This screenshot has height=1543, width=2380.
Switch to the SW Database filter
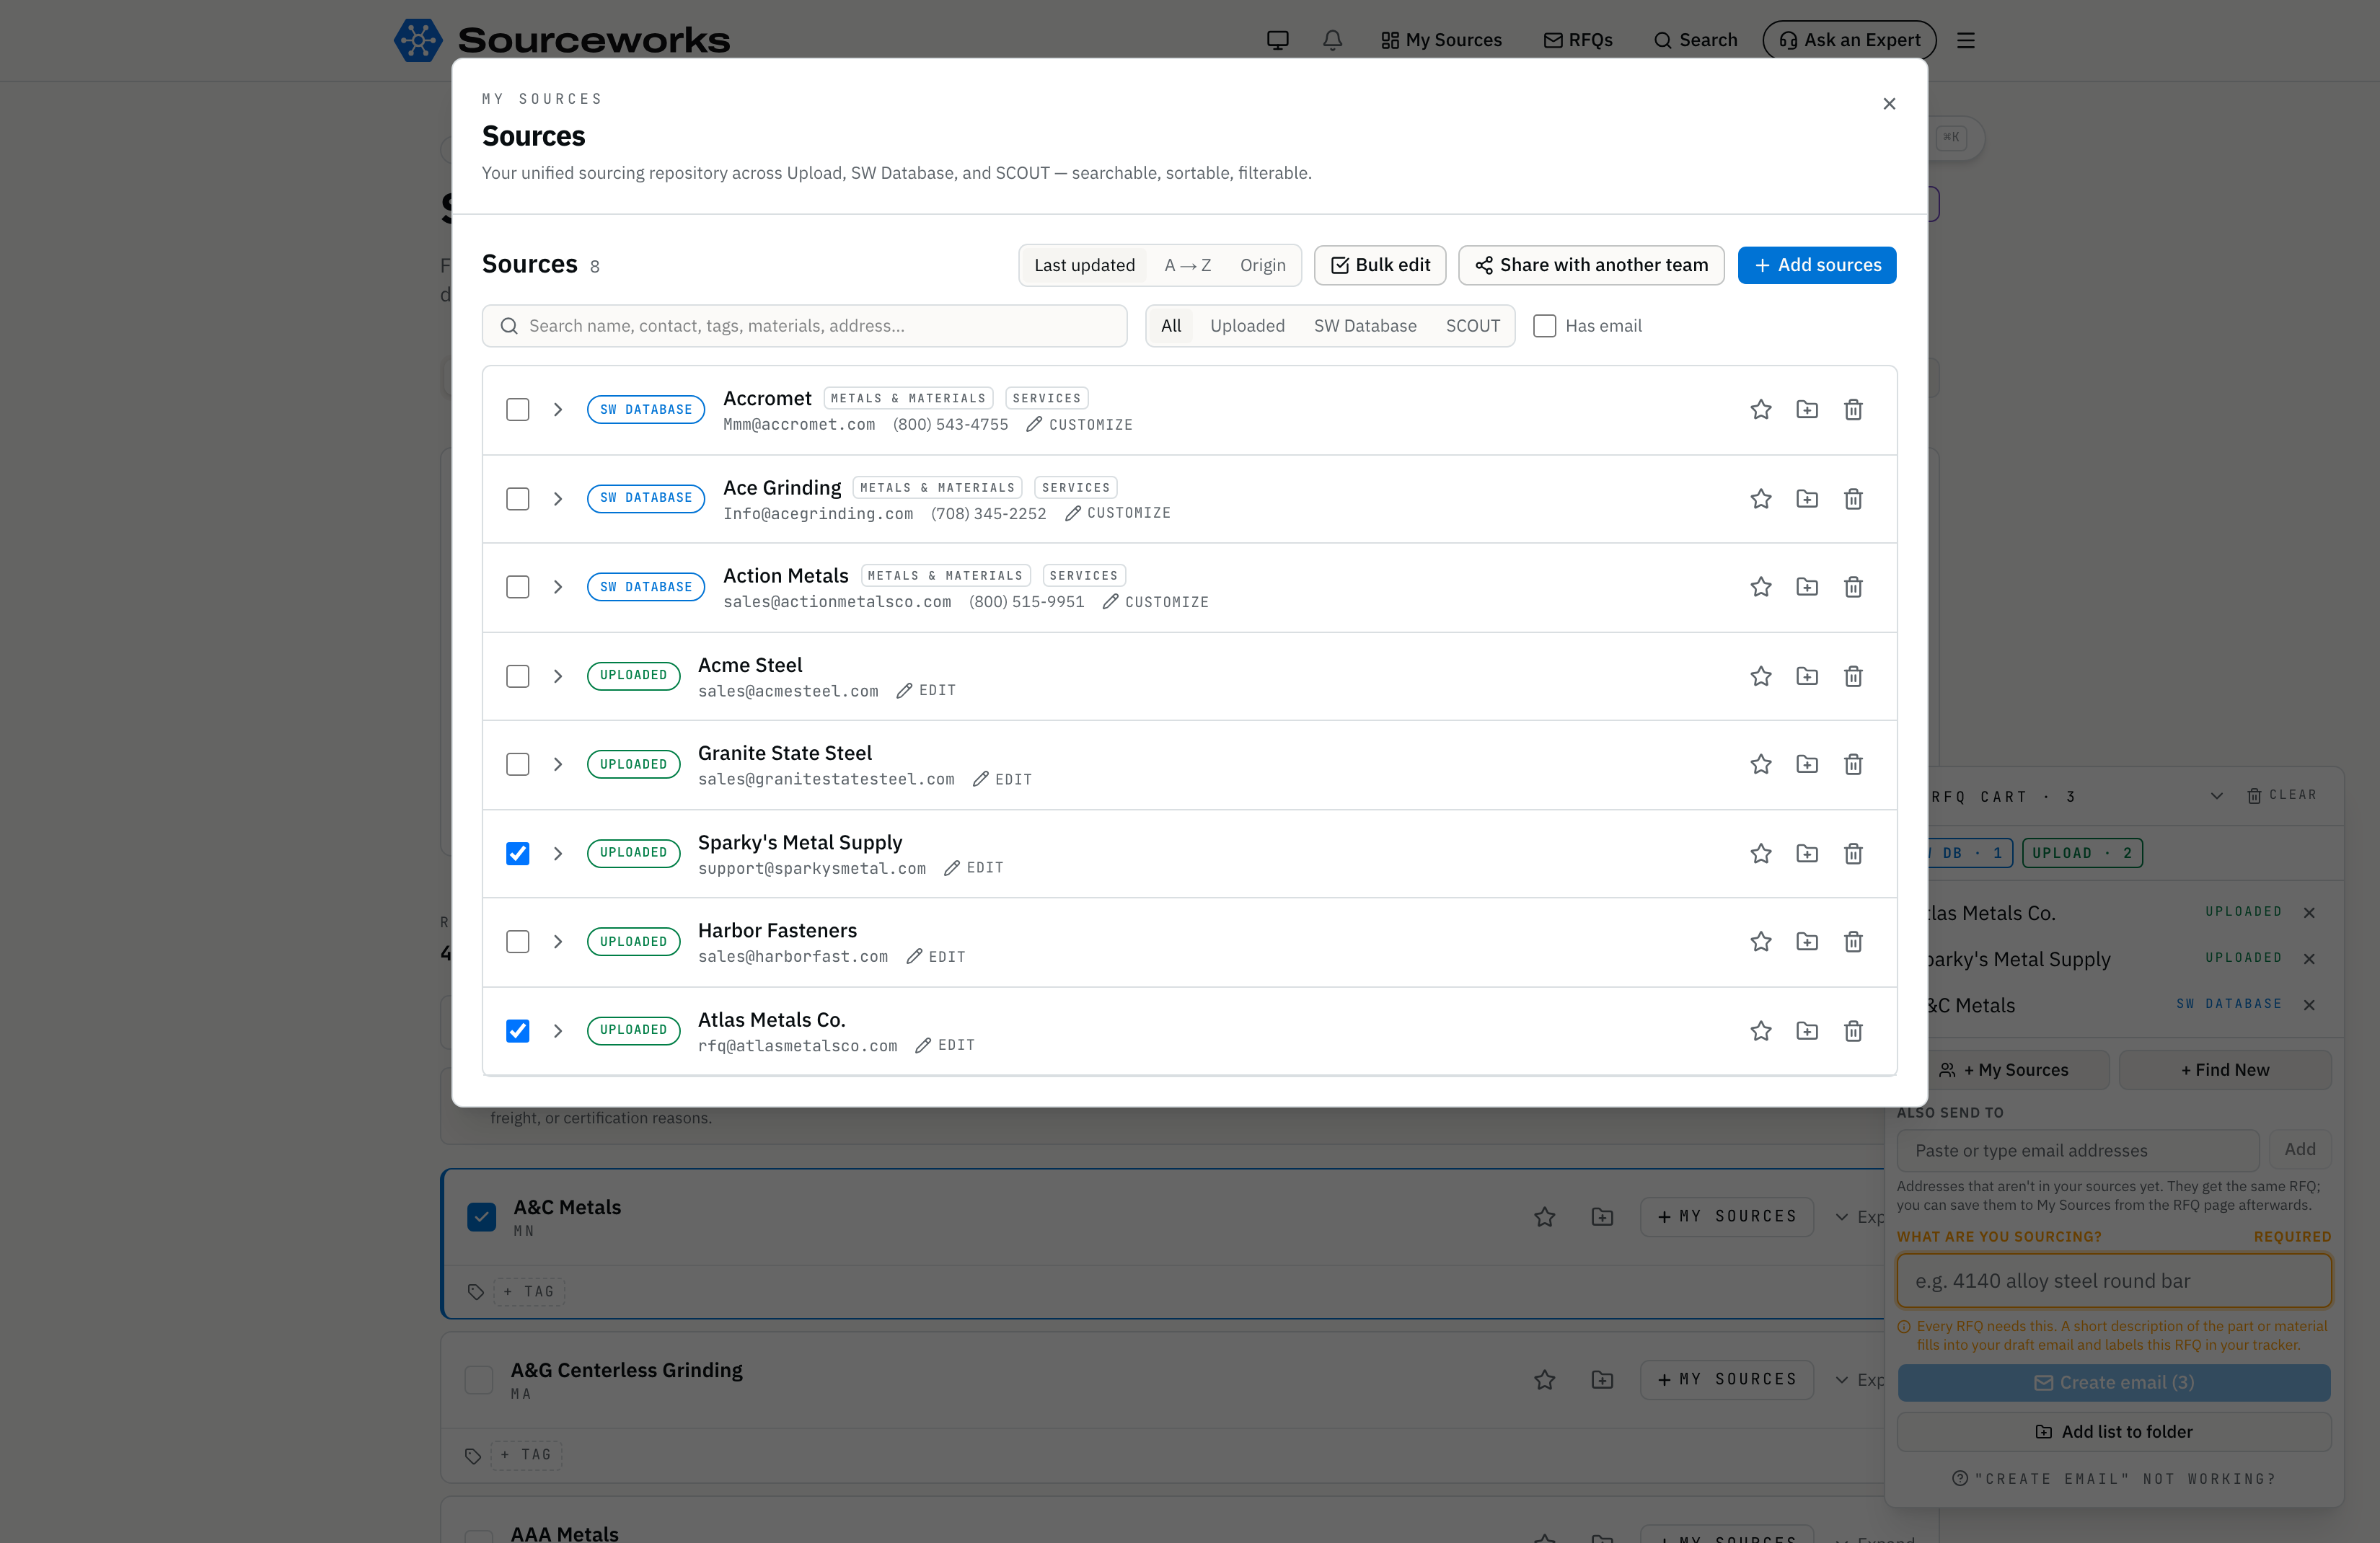1365,326
